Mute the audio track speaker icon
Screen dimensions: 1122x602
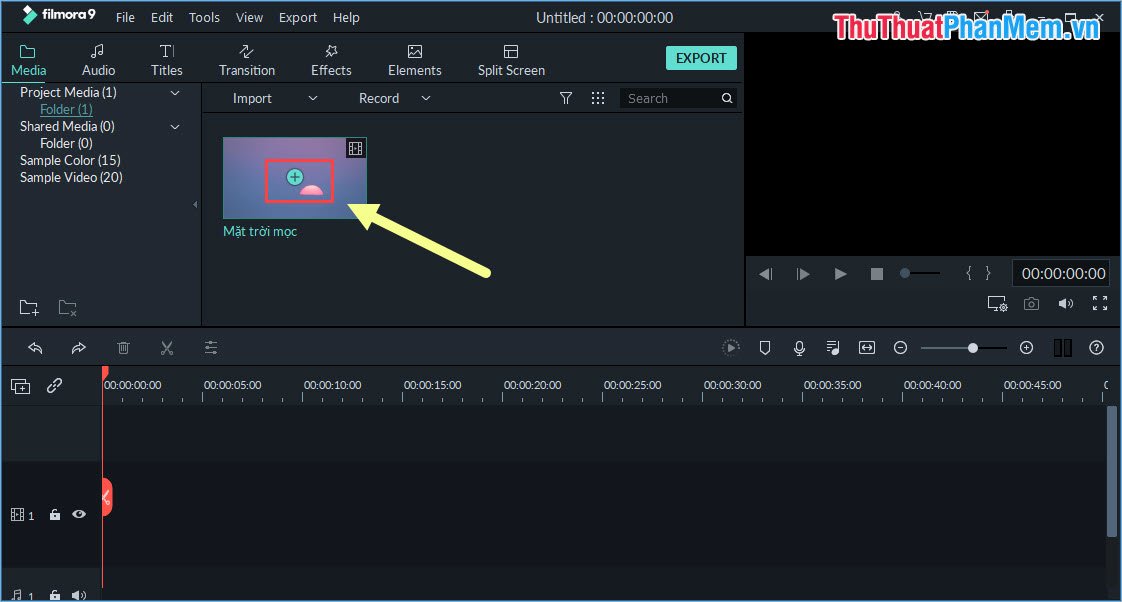click(79, 594)
